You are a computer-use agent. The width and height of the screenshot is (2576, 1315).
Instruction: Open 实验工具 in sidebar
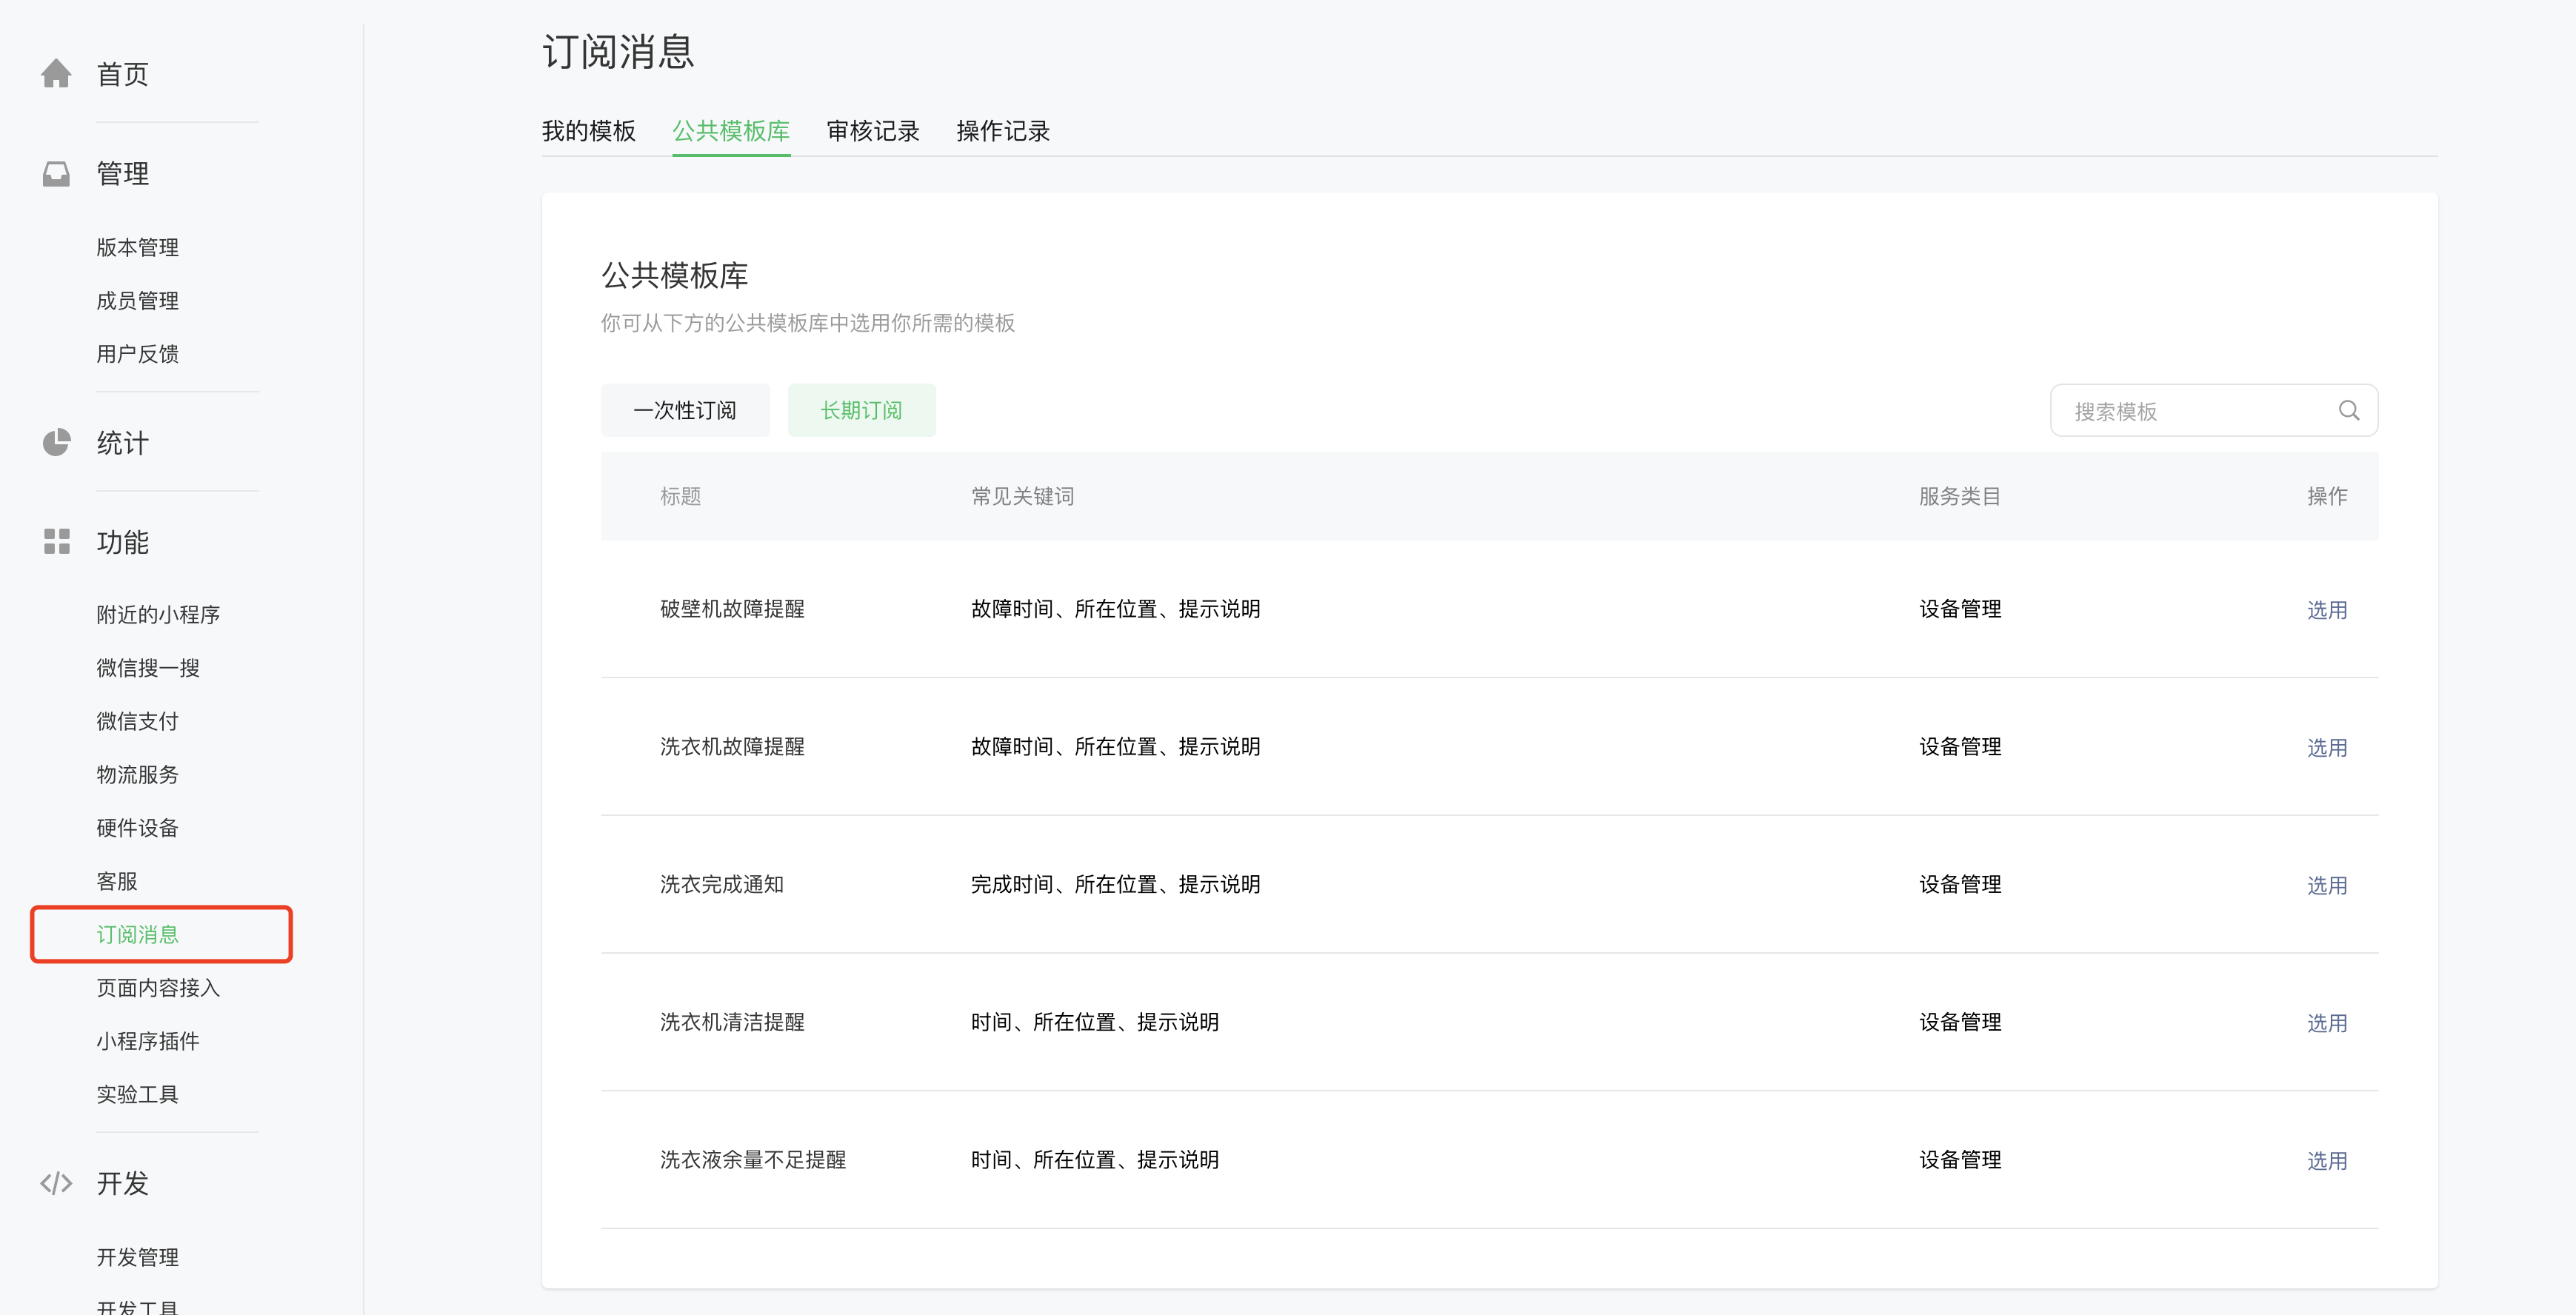pyautogui.click(x=138, y=1095)
